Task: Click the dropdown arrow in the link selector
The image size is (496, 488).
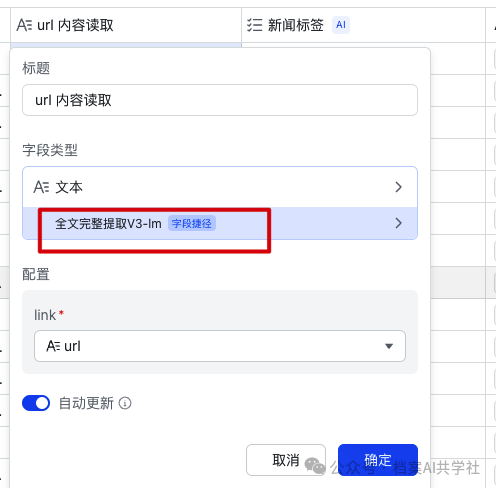Action: pos(389,346)
